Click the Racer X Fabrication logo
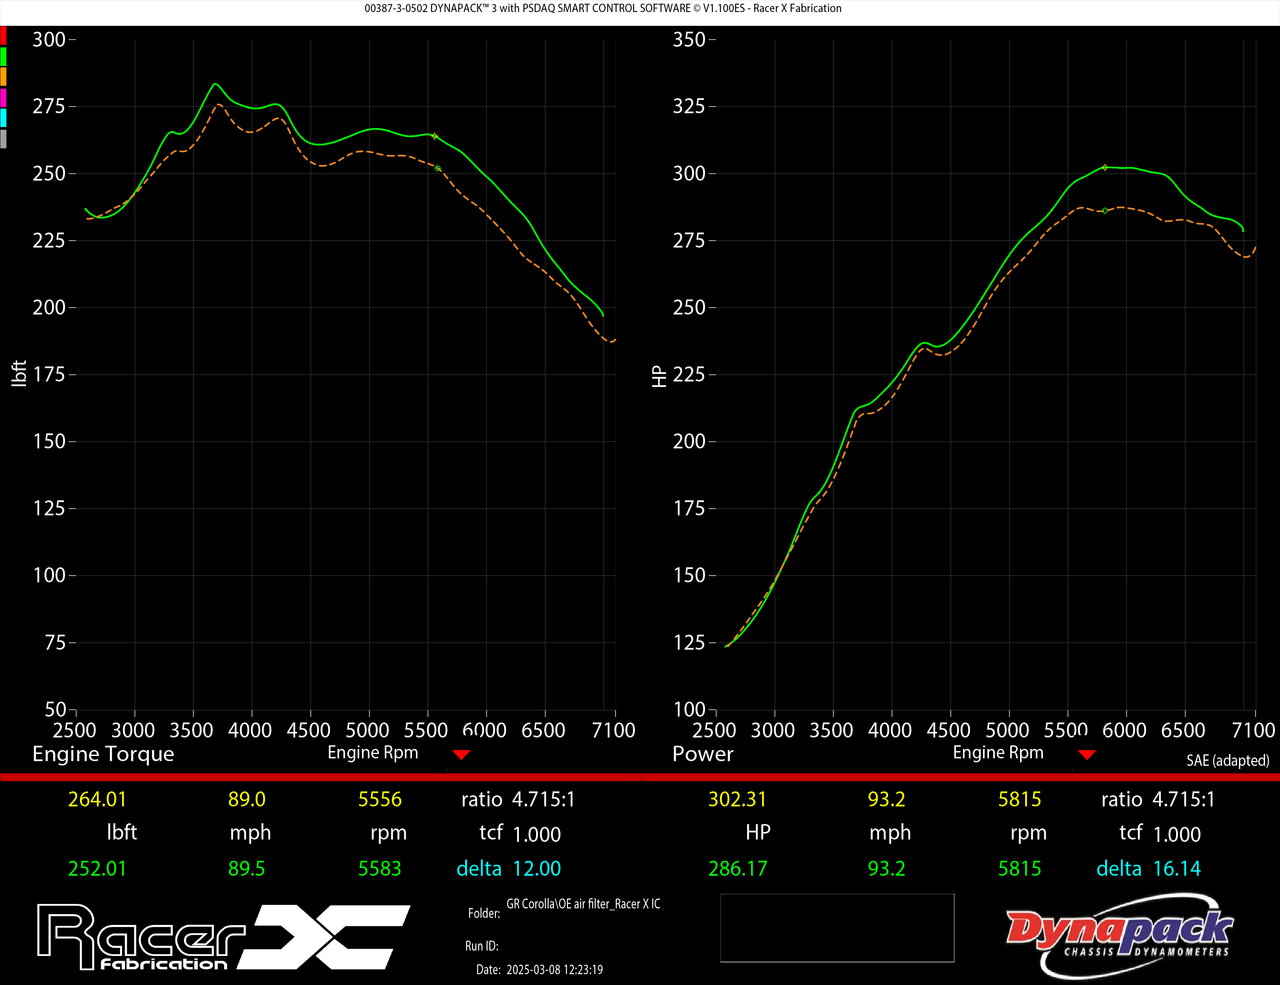 (222, 936)
